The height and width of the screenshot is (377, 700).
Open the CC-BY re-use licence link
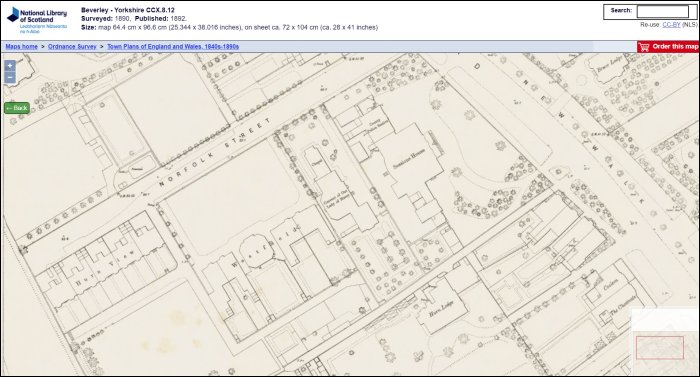[x=671, y=25]
